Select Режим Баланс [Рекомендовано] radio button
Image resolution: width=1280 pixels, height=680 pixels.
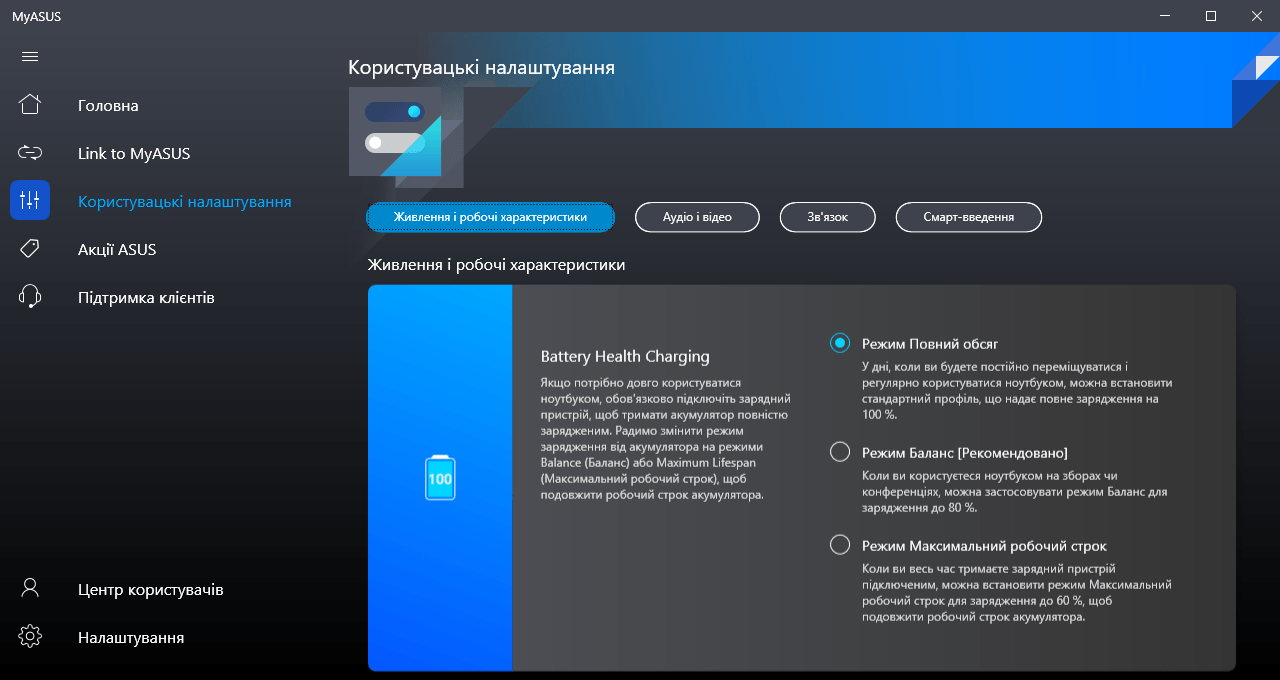tap(840, 452)
